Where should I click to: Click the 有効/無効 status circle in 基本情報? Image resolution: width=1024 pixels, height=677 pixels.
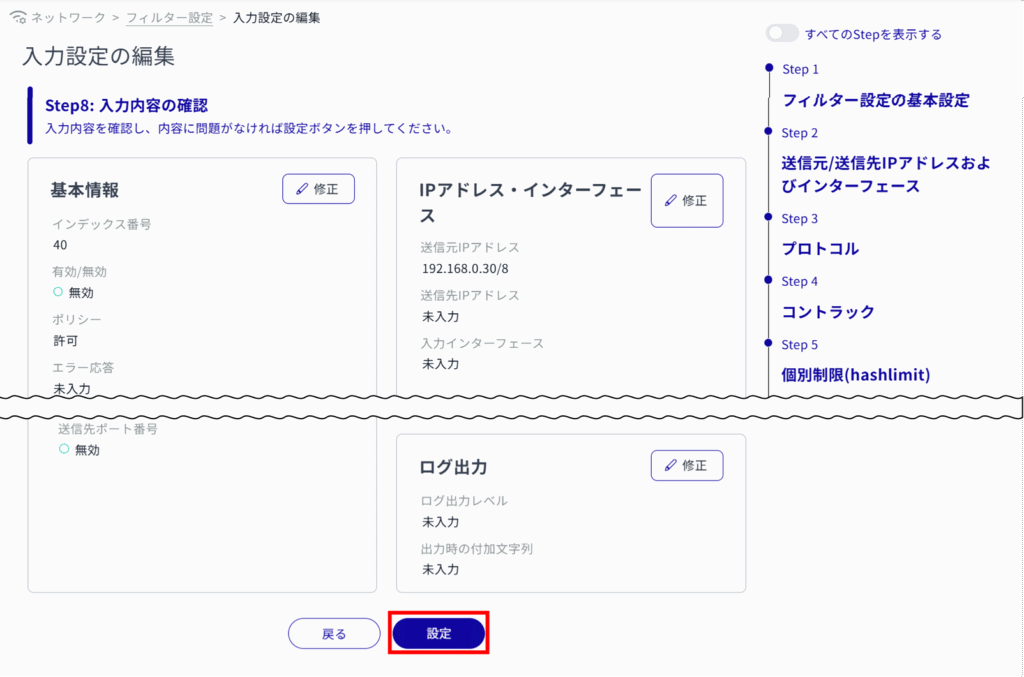point(58,292)
